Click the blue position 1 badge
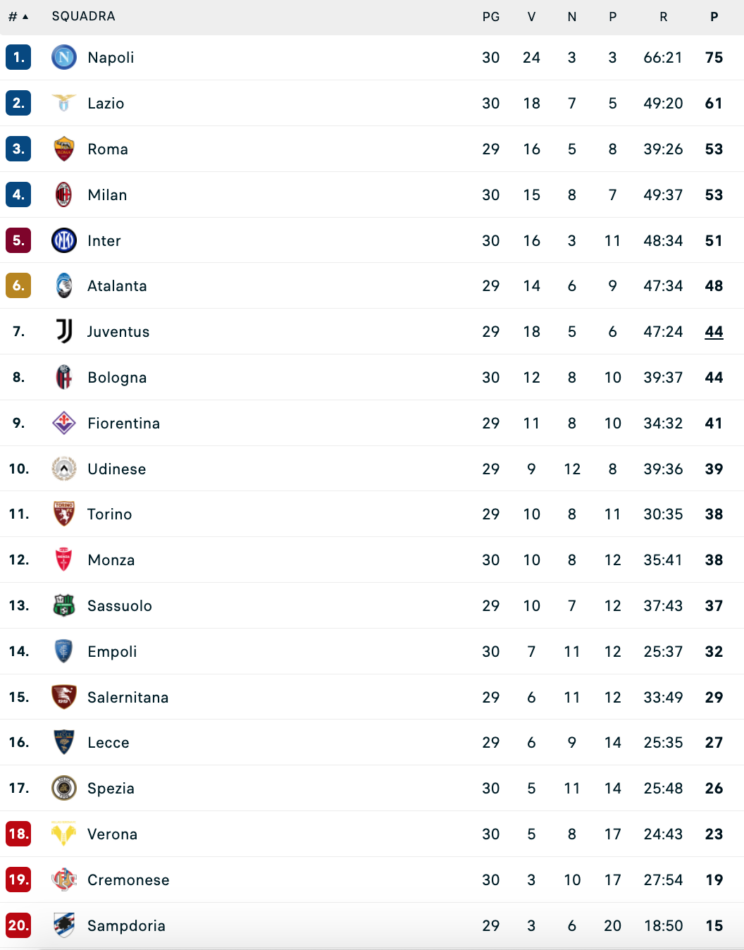Screen dimensions: 744x950 (18, 58)
